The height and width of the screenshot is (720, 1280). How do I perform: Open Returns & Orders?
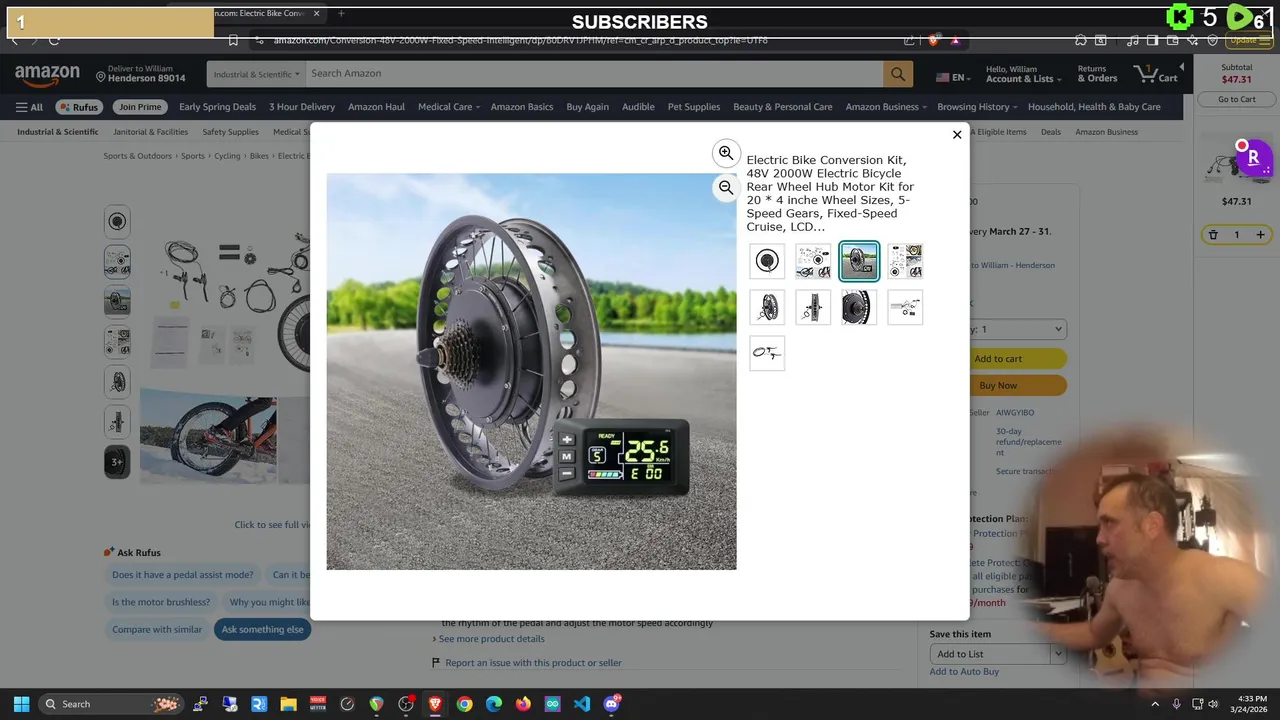pyautogui.click(x=1097, y=74)
